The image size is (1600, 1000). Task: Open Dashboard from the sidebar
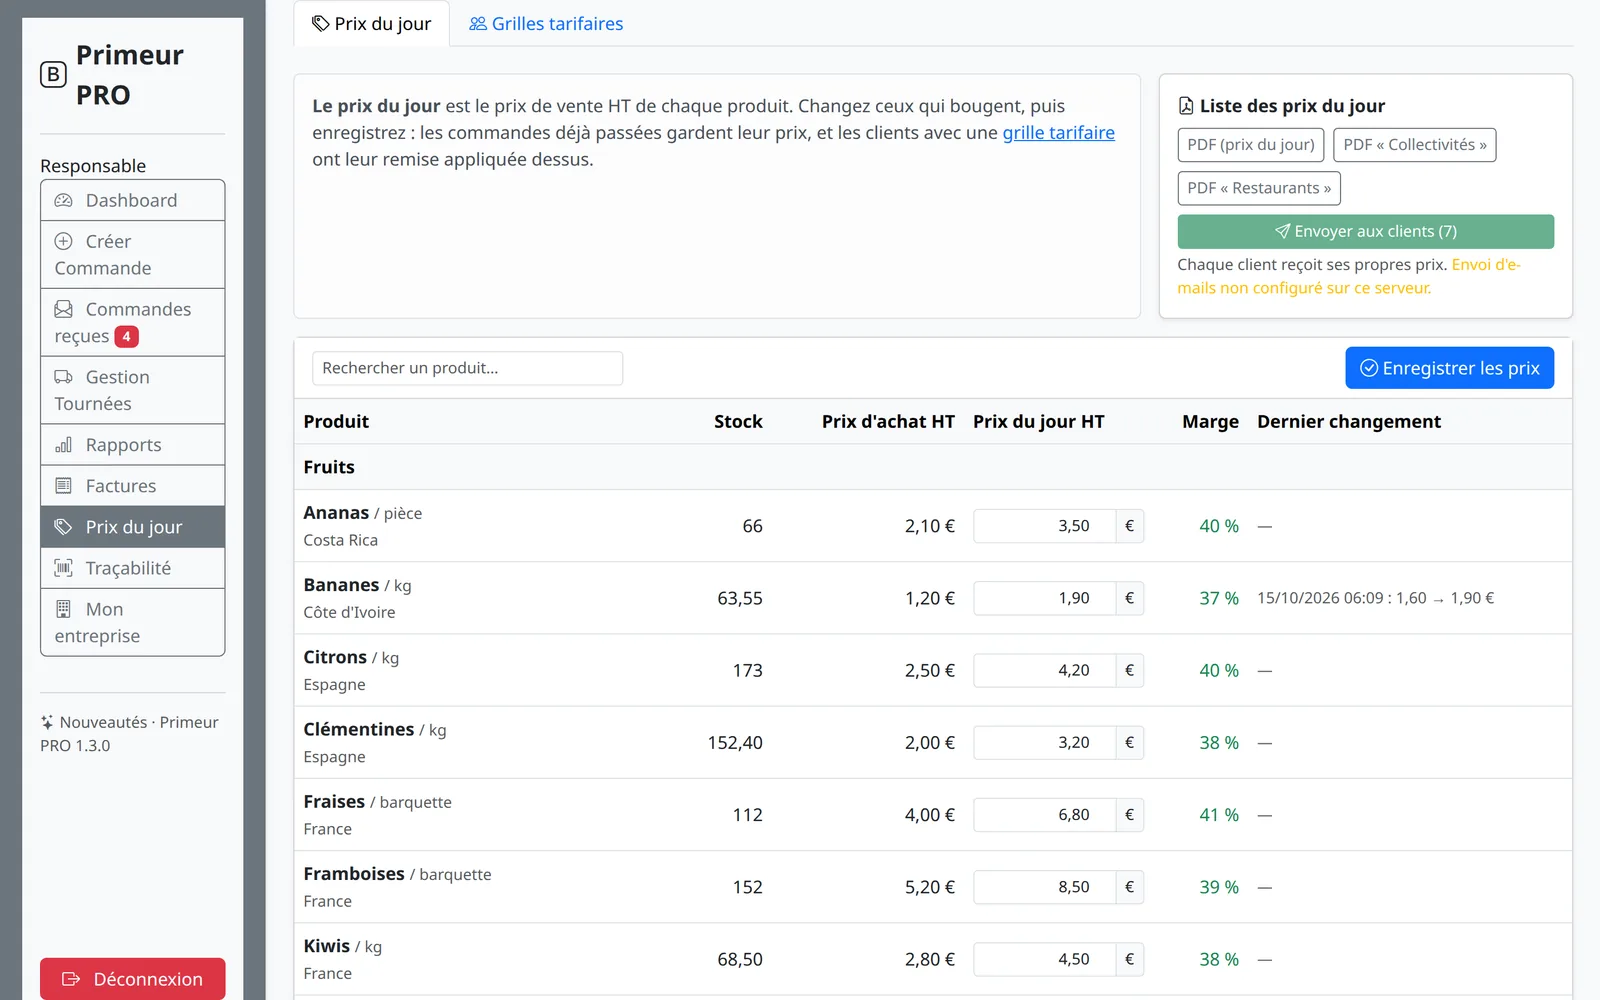132,200
